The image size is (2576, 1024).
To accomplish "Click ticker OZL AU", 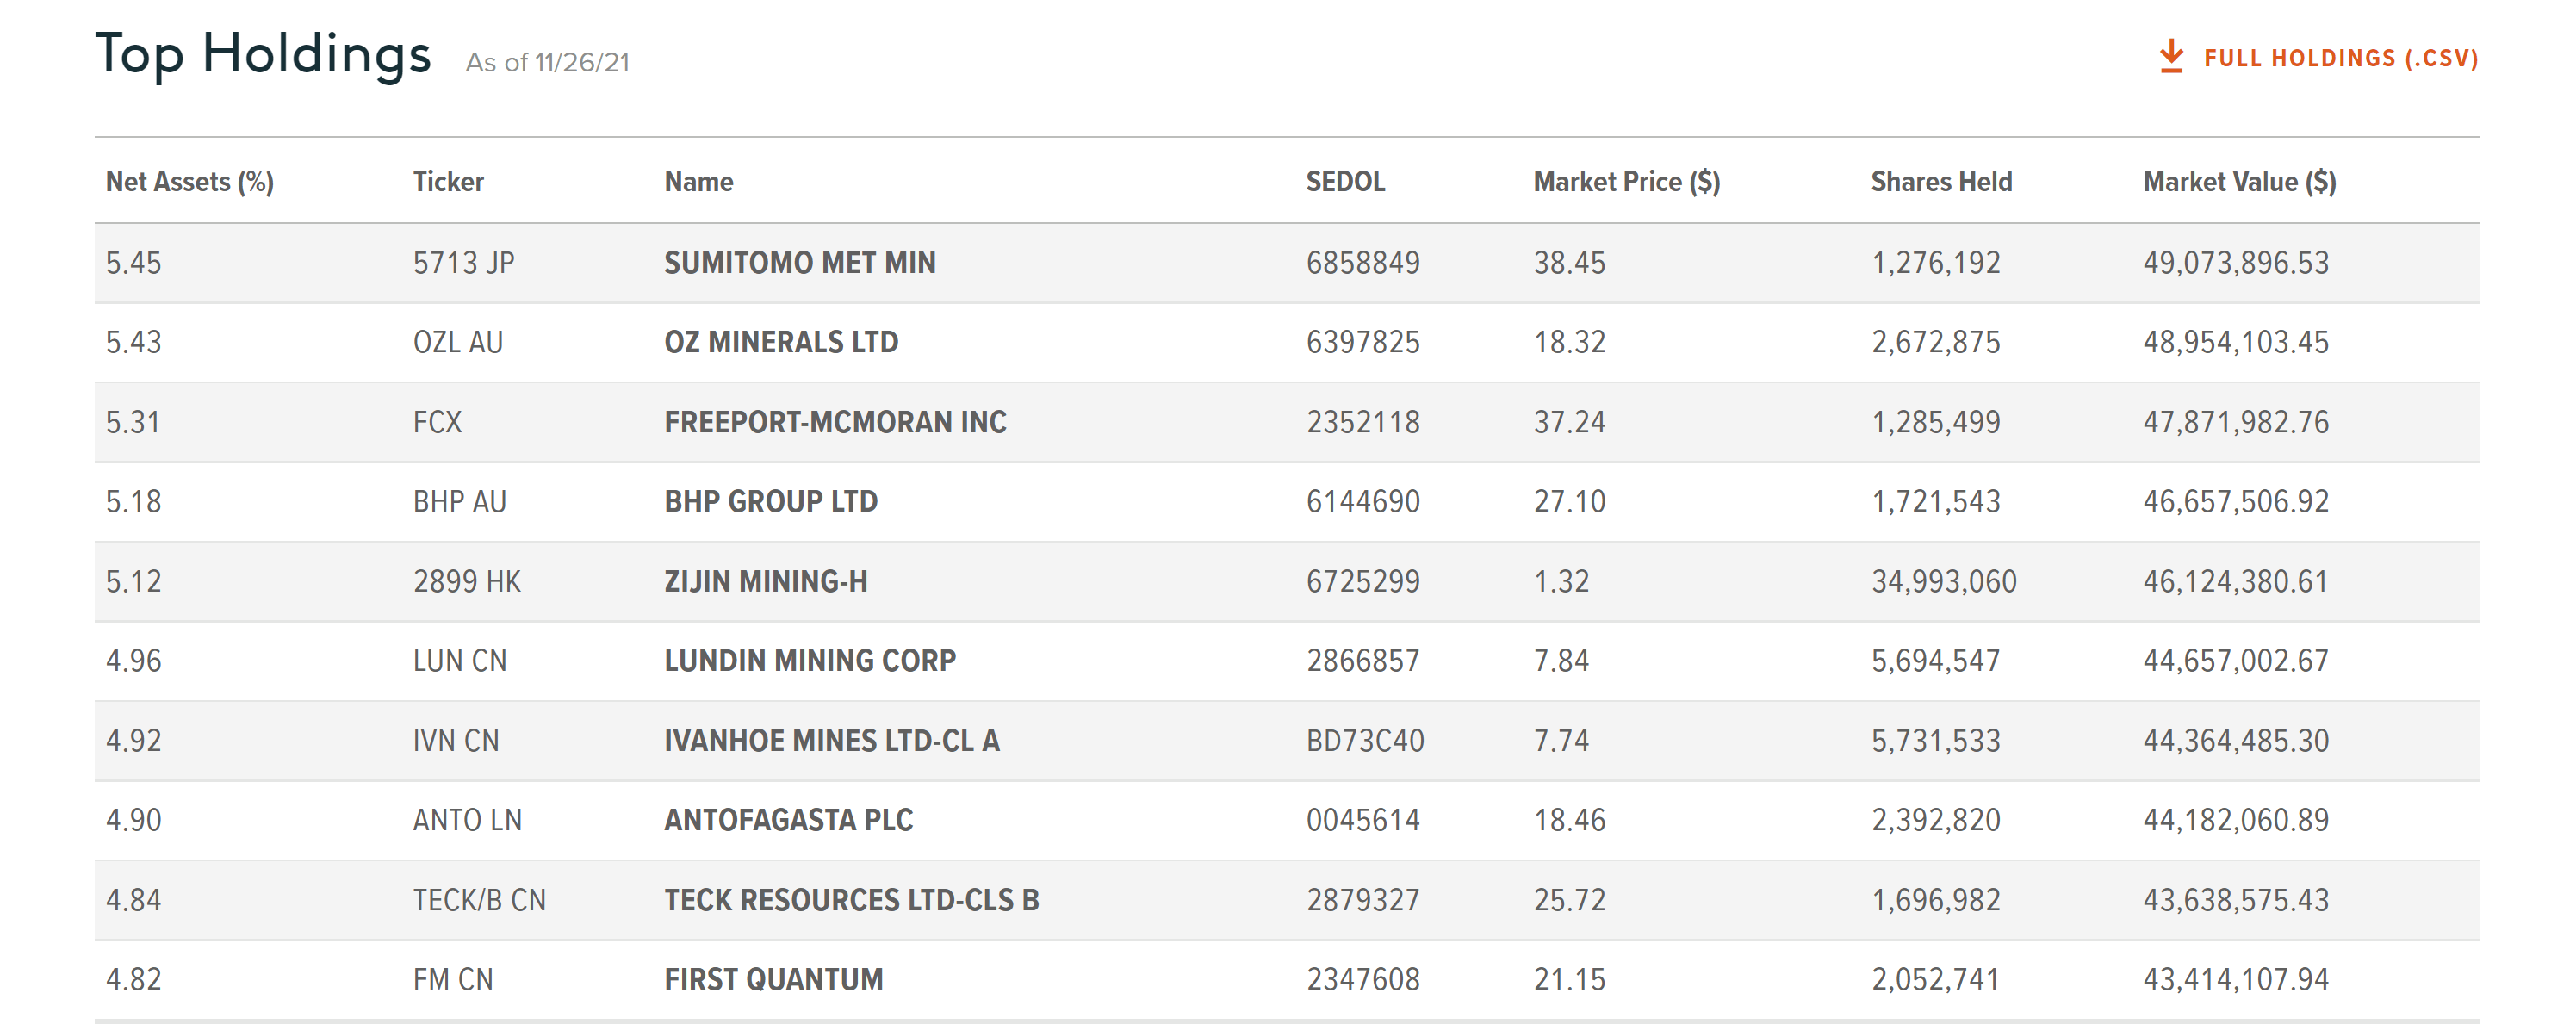I will pos(457,342).
